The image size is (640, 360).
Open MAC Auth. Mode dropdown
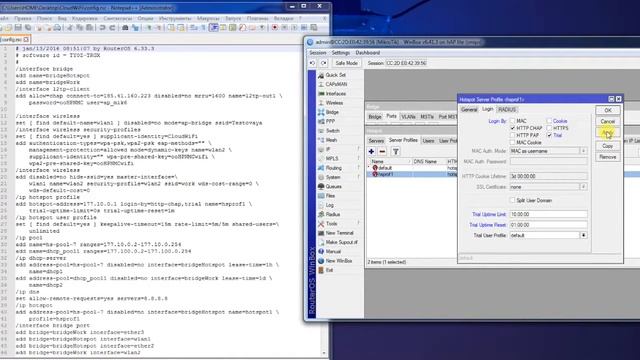click(x=584, y=151)
